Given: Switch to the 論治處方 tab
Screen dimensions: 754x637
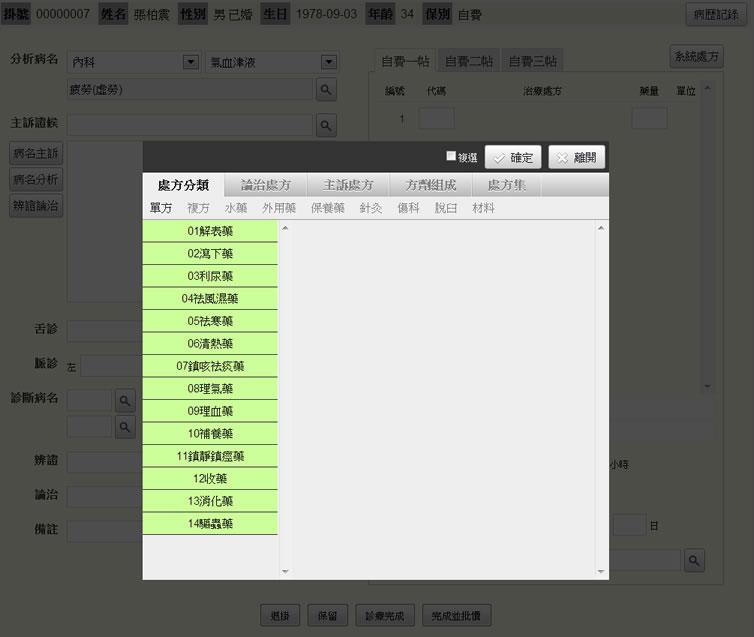Looking at the screenshot, I should tap(266, 185).
